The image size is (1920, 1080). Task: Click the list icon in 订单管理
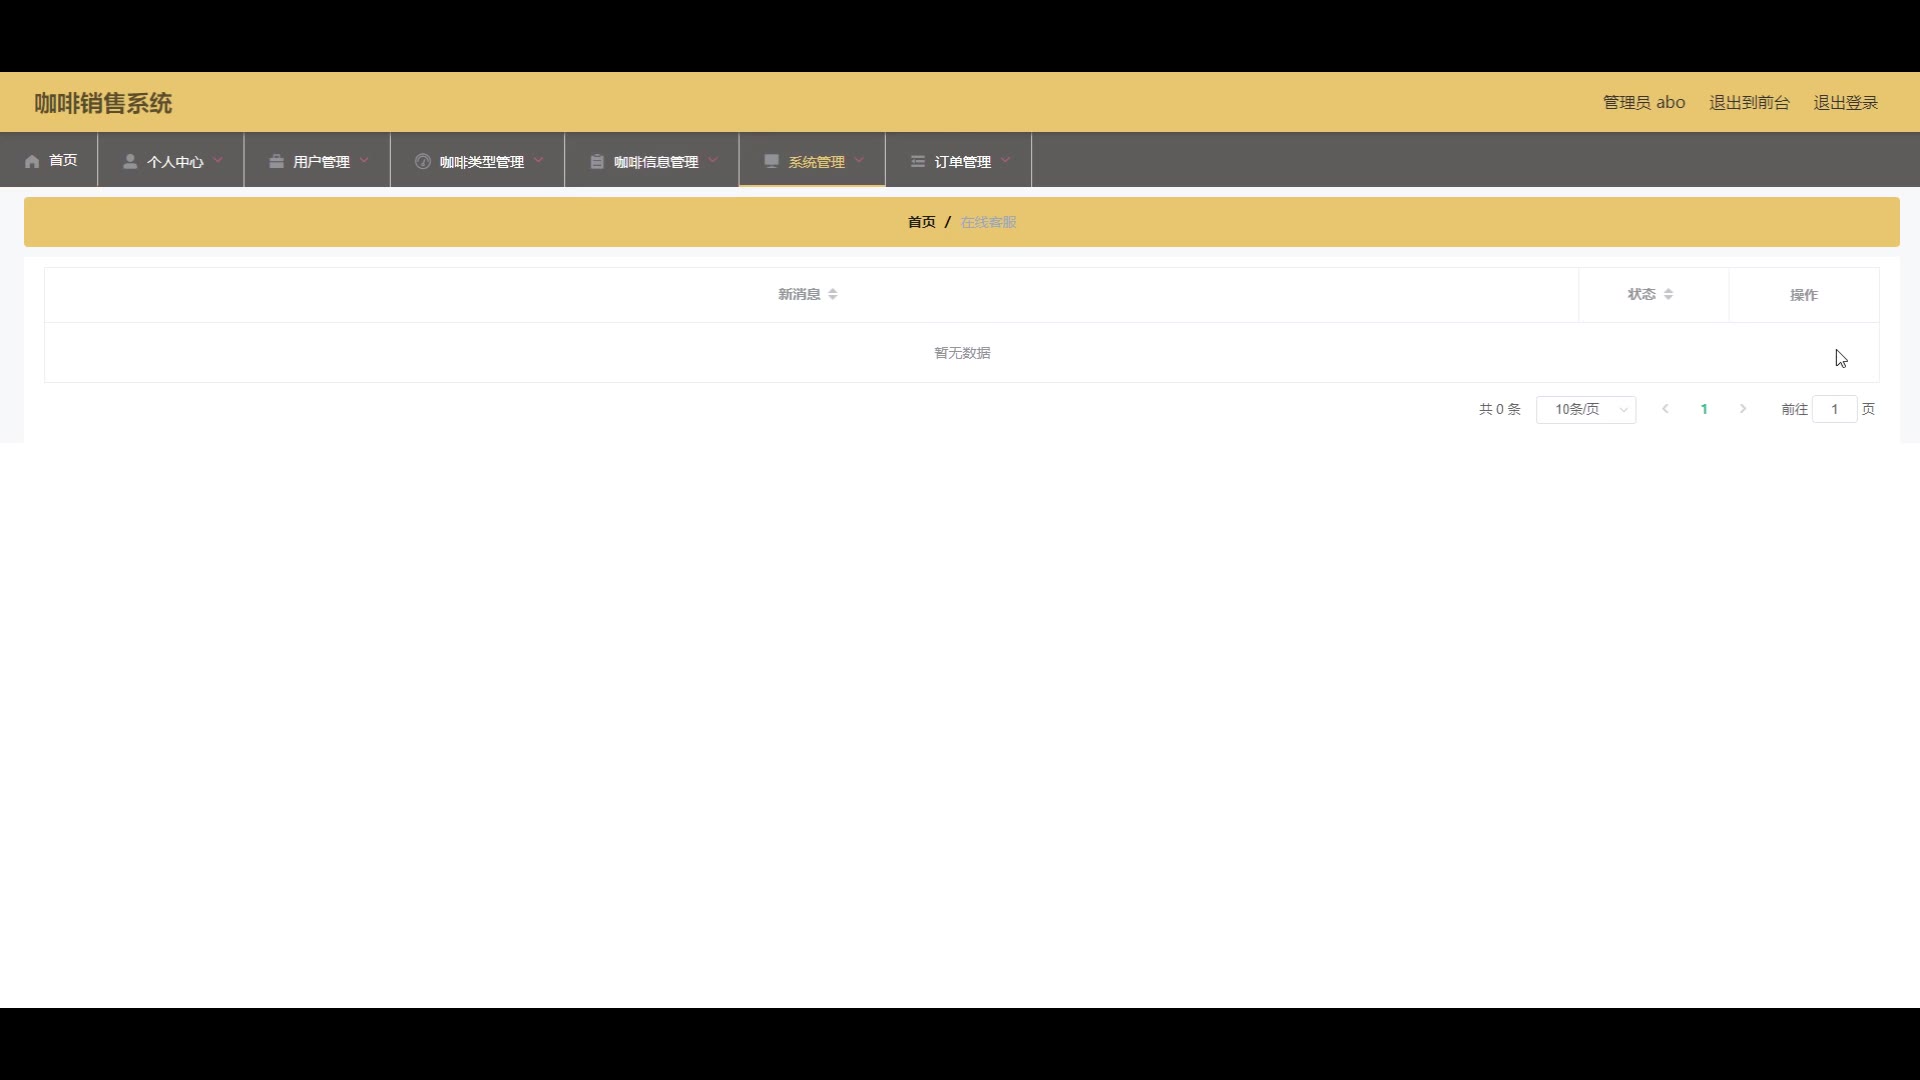pos(917,161)
